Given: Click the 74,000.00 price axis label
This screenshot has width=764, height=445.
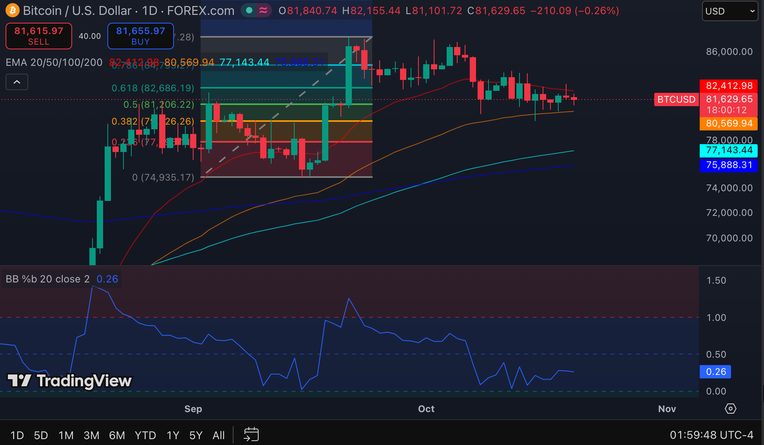Looking at the screenshot, I should [729, 188].
